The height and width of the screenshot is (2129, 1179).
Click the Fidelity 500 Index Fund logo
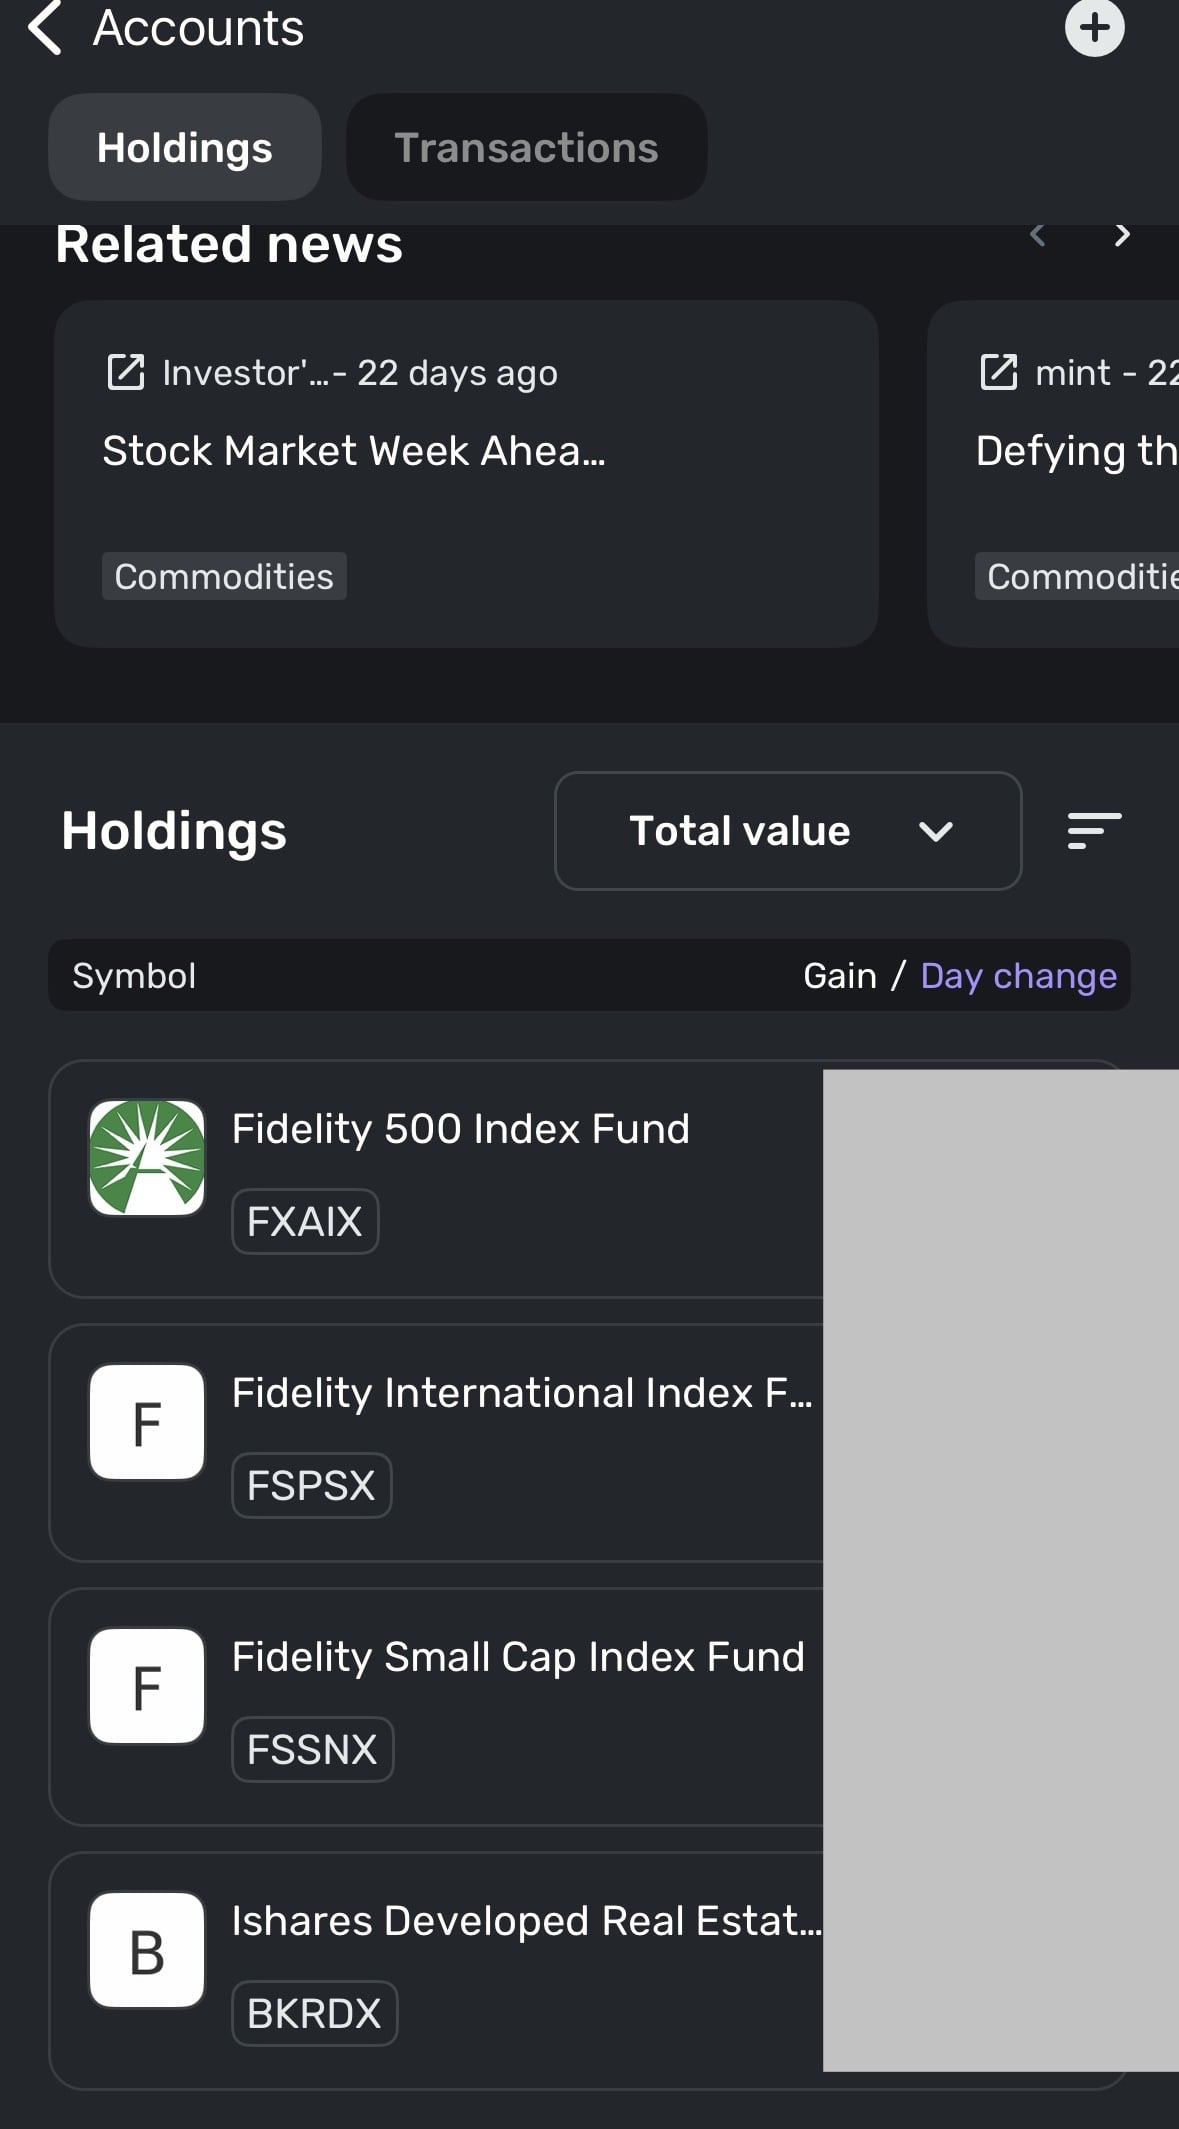point(147,1158)
